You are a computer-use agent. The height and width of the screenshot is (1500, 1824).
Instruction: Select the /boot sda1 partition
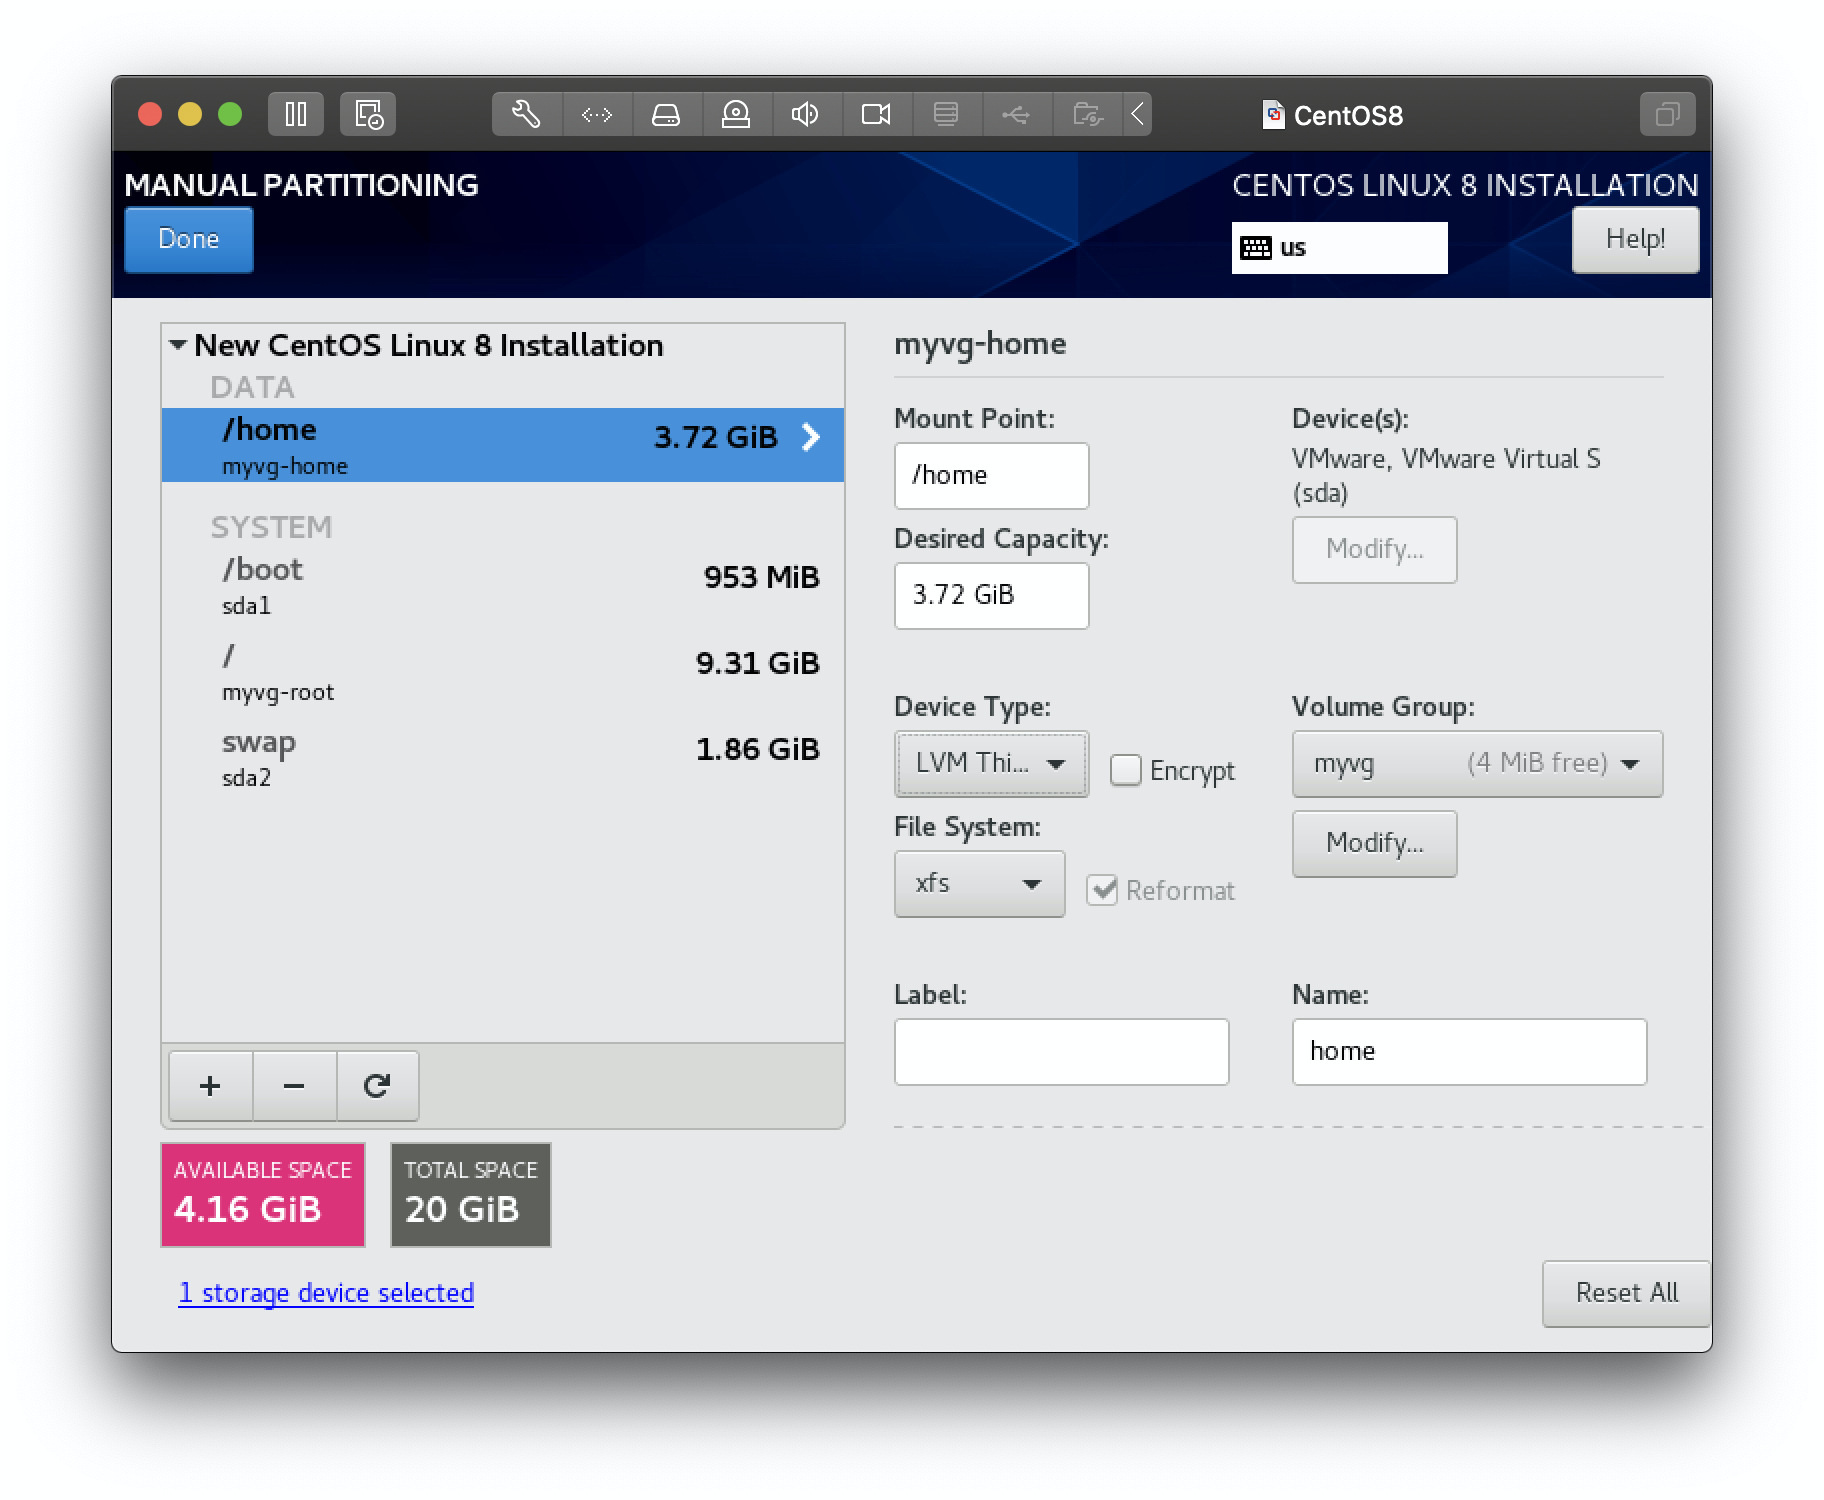pyautogui.click(x=503, y=585)
